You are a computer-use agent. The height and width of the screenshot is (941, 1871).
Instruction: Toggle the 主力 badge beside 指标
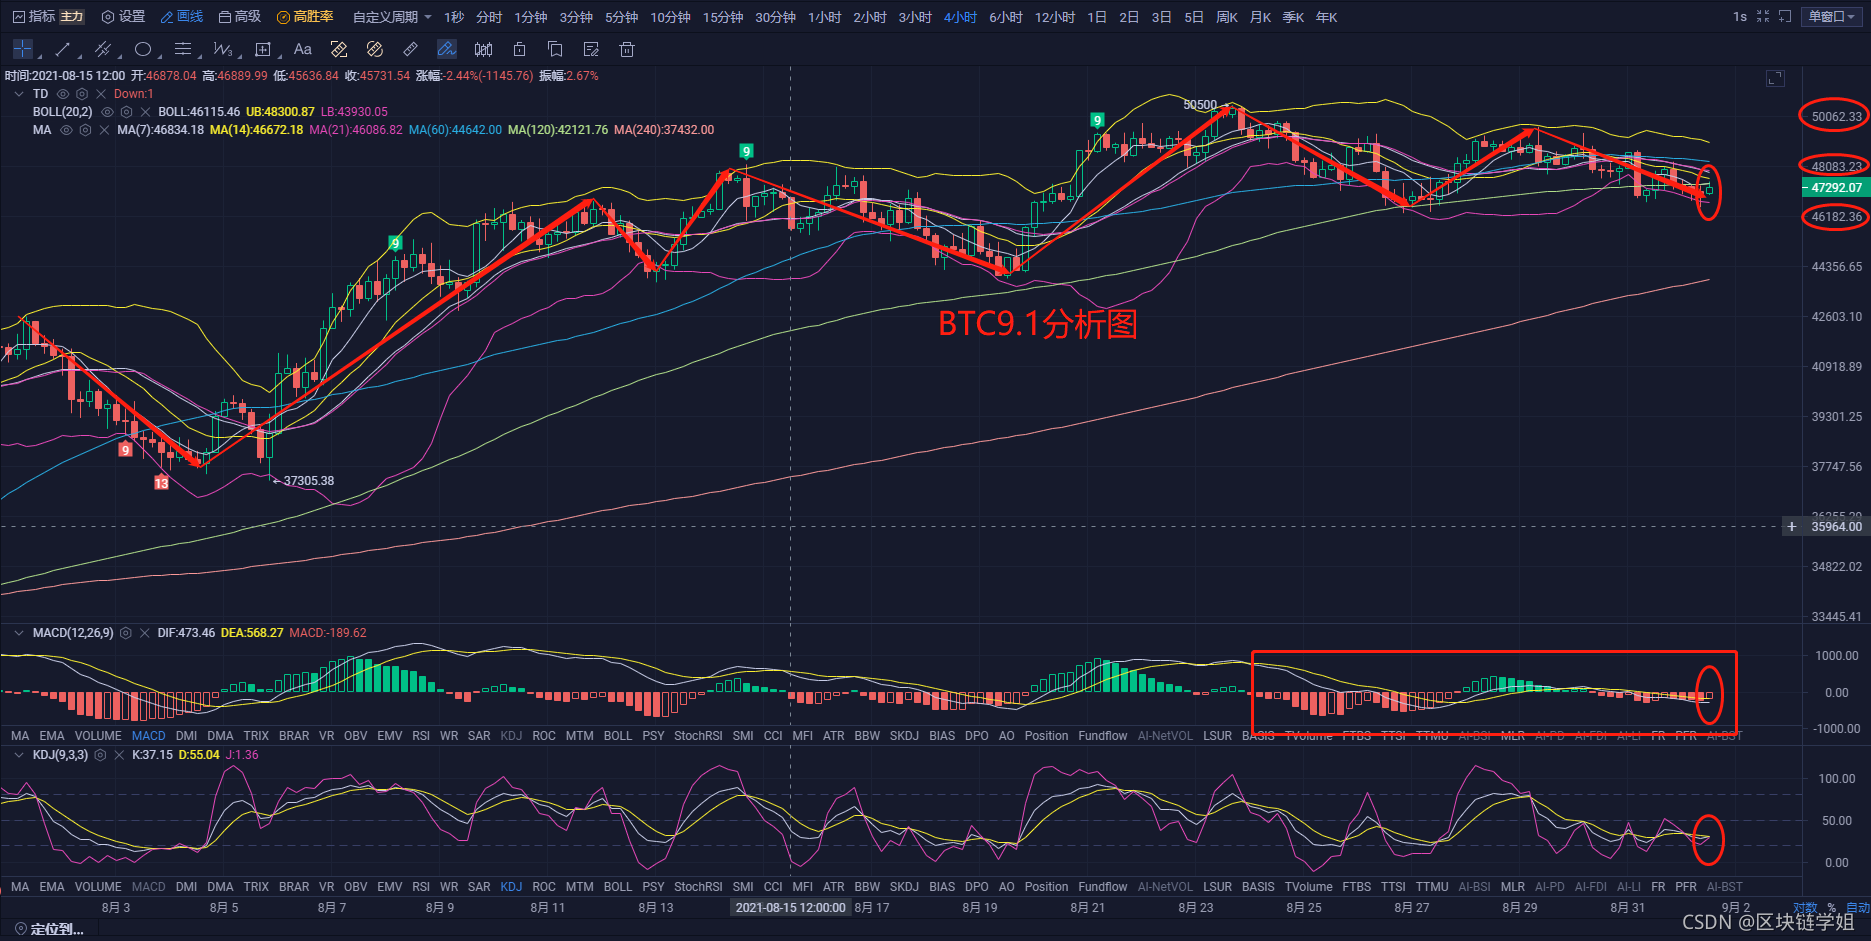pos(72,17)
